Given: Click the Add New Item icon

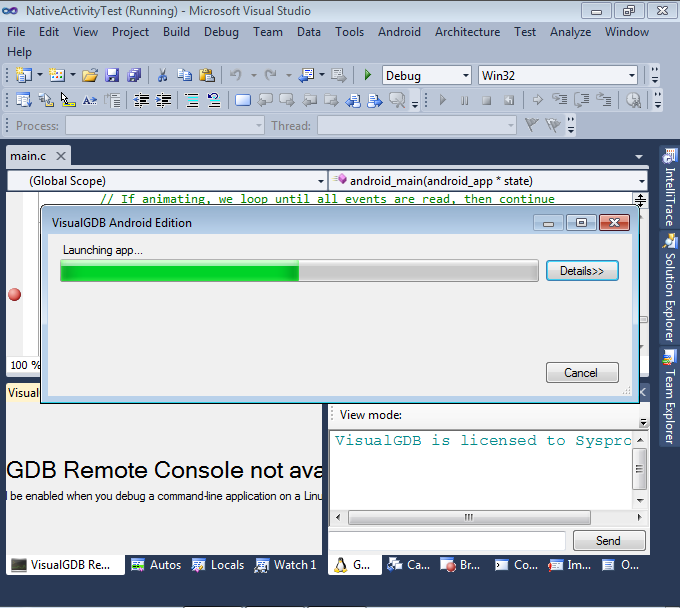Looking at the screenshot, I should pos(57,75).
